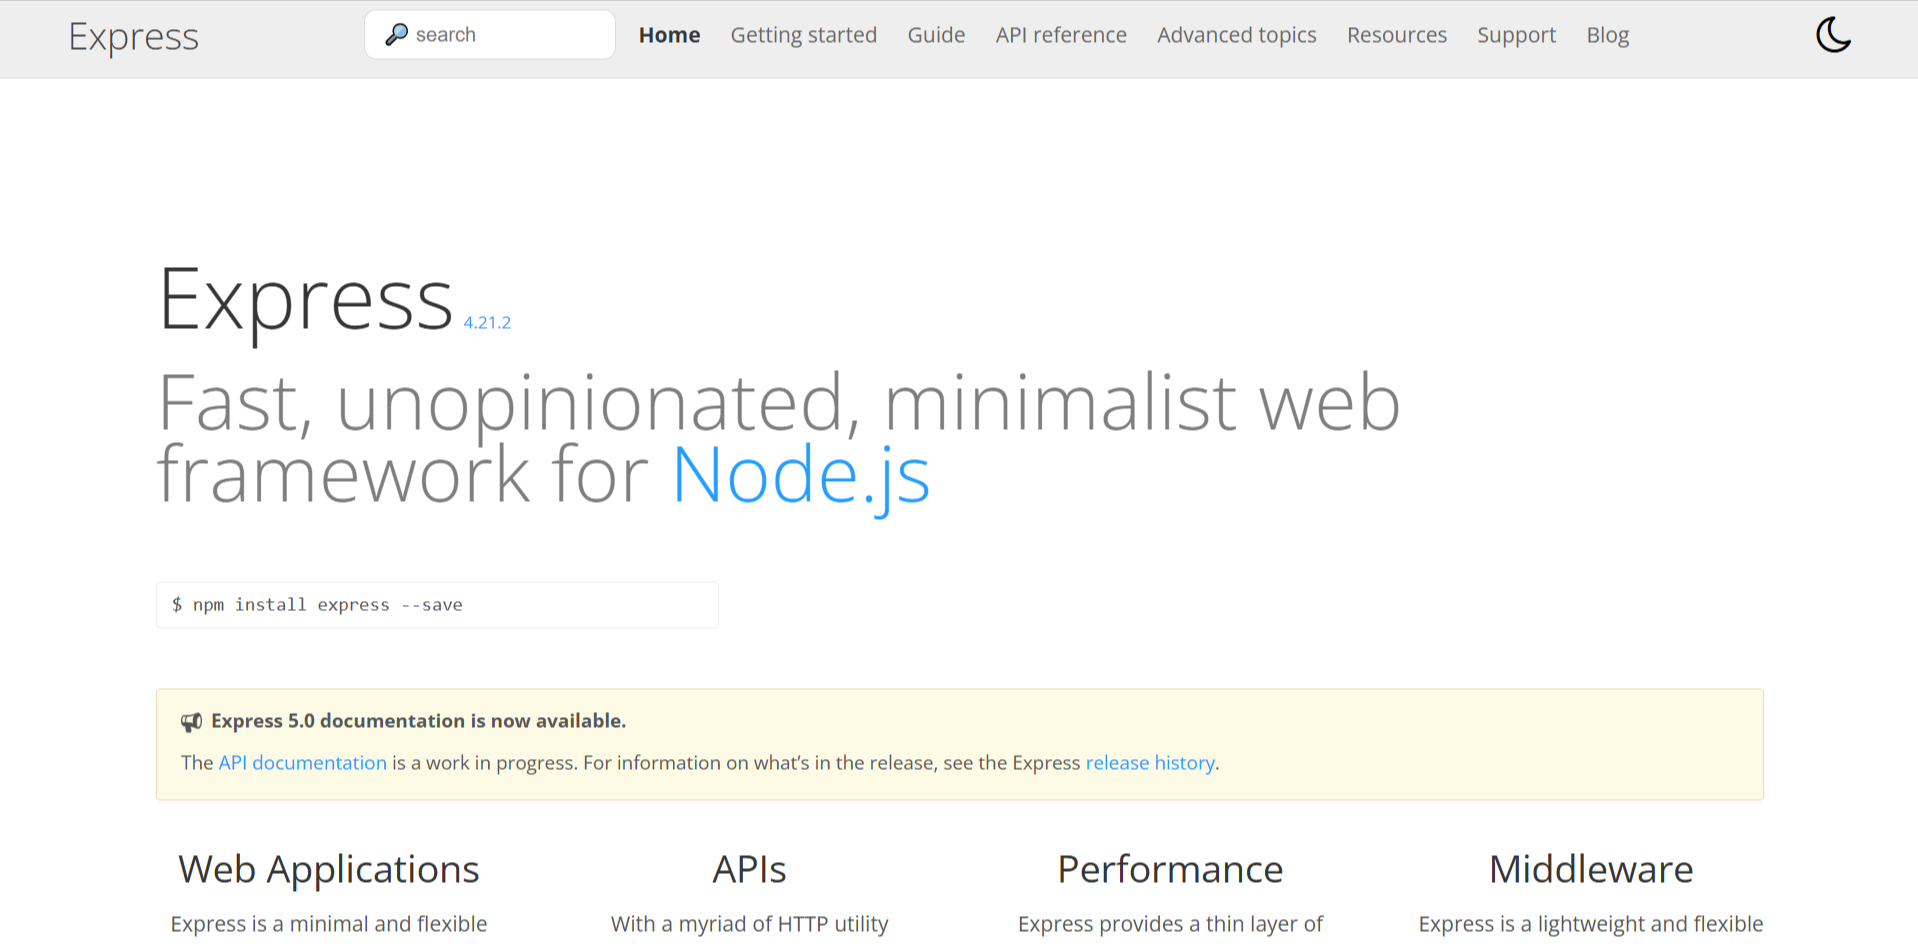1918x946 pixels.
Task: Click the Middleware heading
Action: pos(1591,869)
